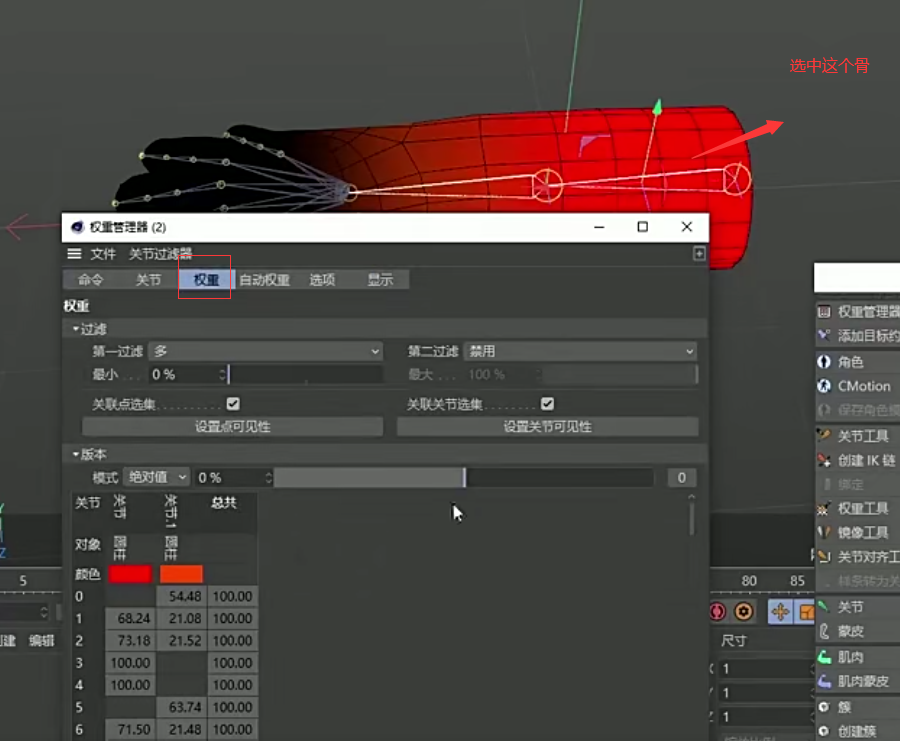Toggle the orange autokey gear icon

(x=743, y=612)
